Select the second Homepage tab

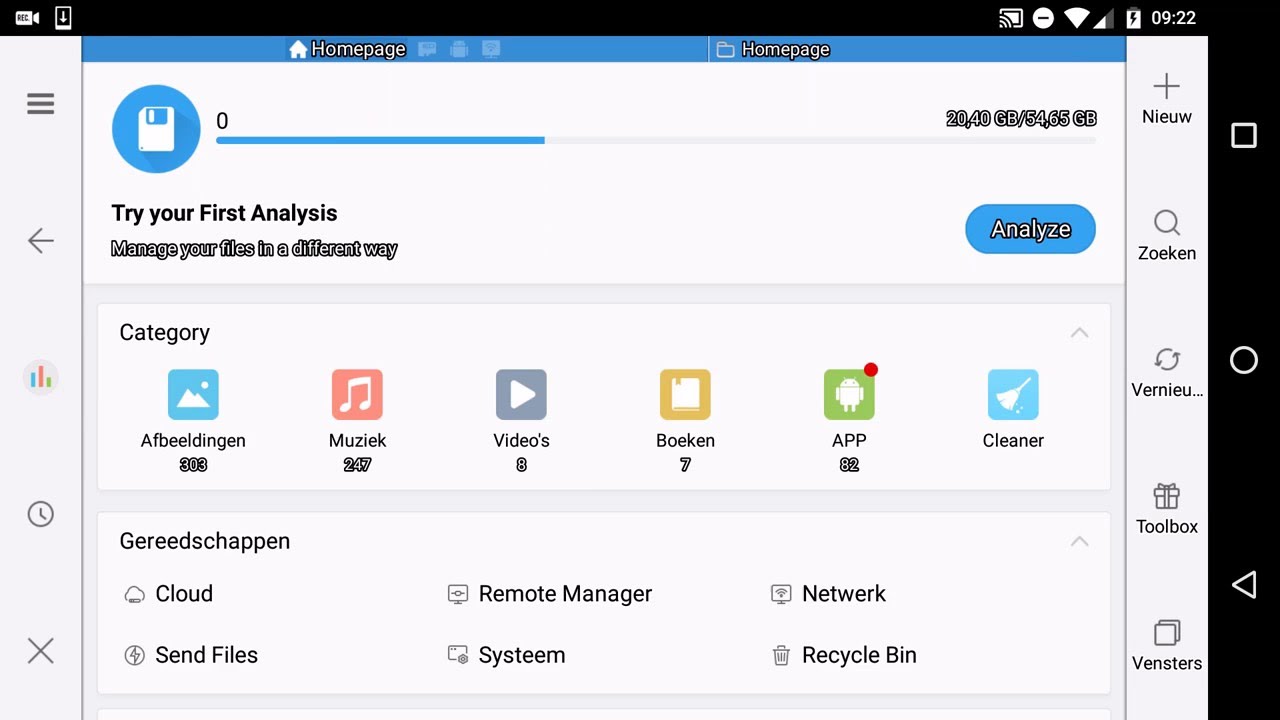773,49
